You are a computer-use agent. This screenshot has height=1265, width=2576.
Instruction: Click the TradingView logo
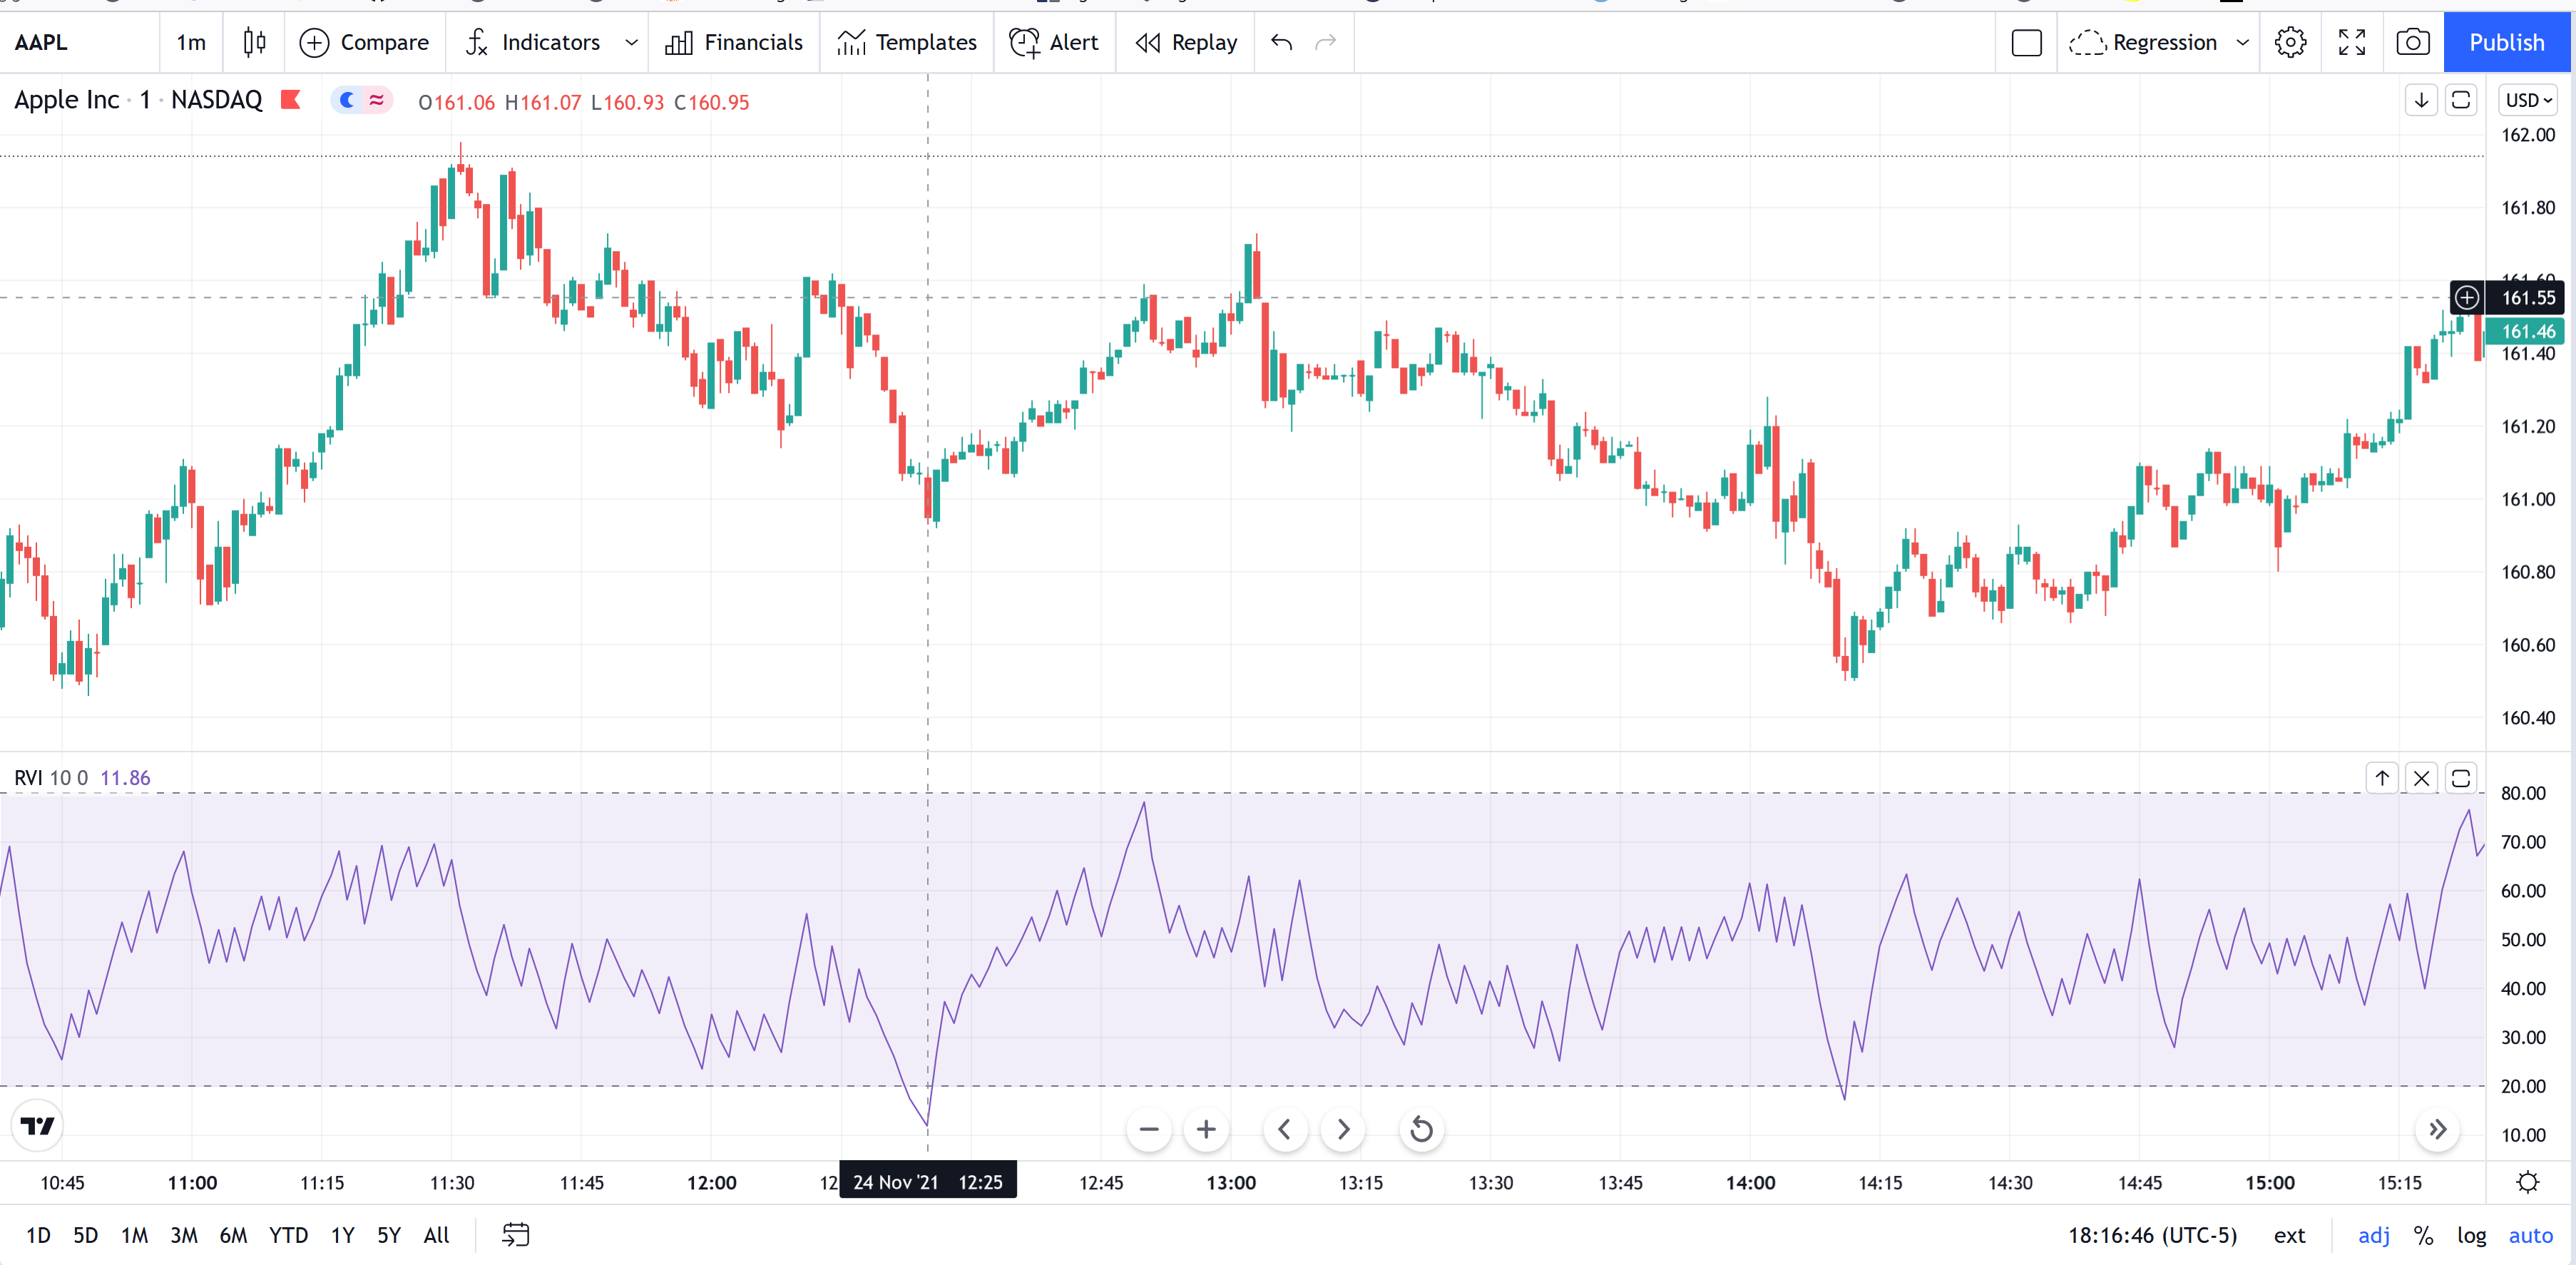[x=38, y=1126]
